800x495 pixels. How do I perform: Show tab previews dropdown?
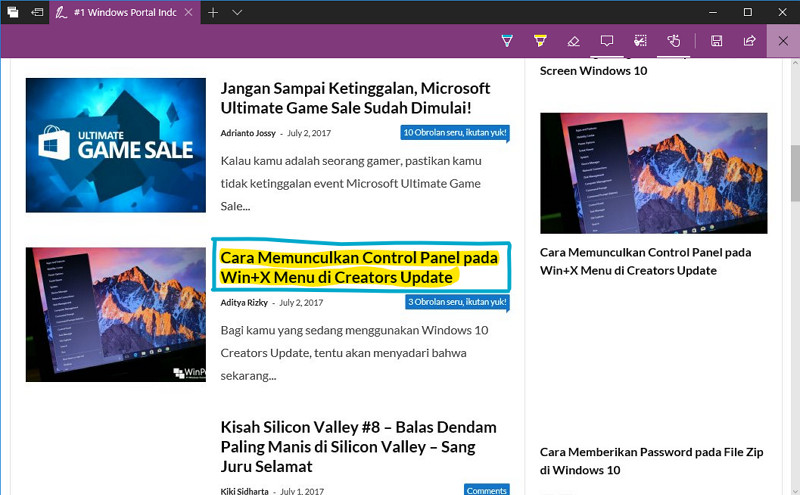[x=237, y=12]
